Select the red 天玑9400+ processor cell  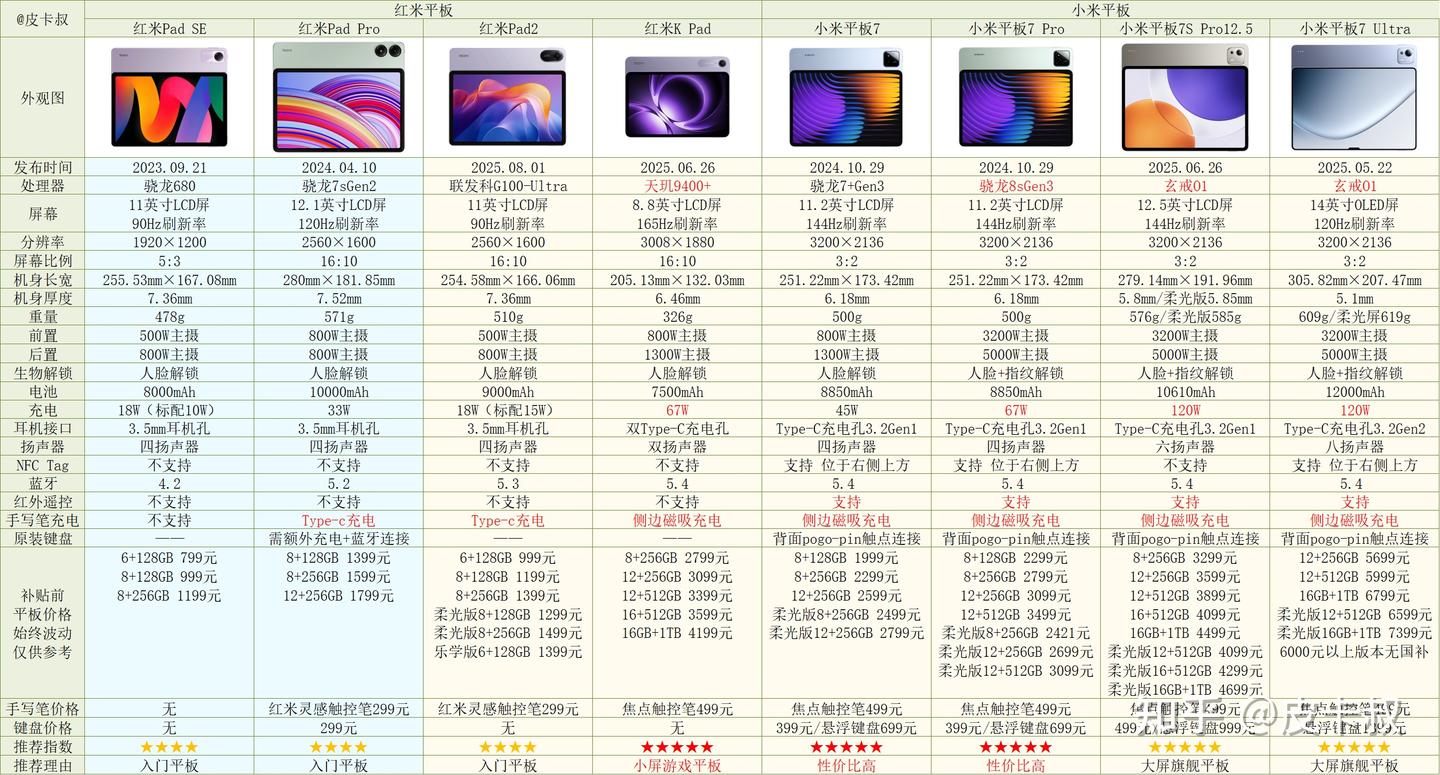677,186
